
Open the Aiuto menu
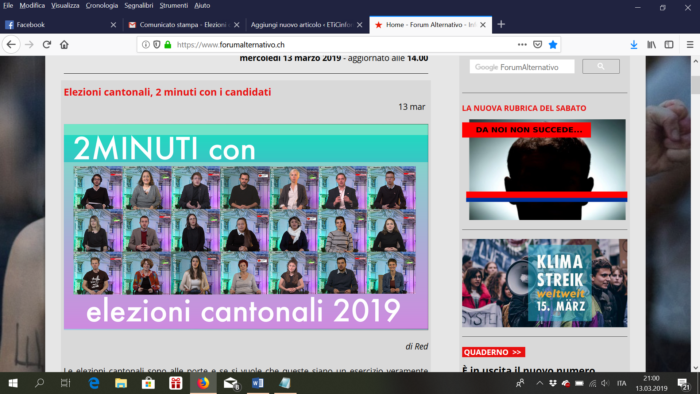(202, 5)
